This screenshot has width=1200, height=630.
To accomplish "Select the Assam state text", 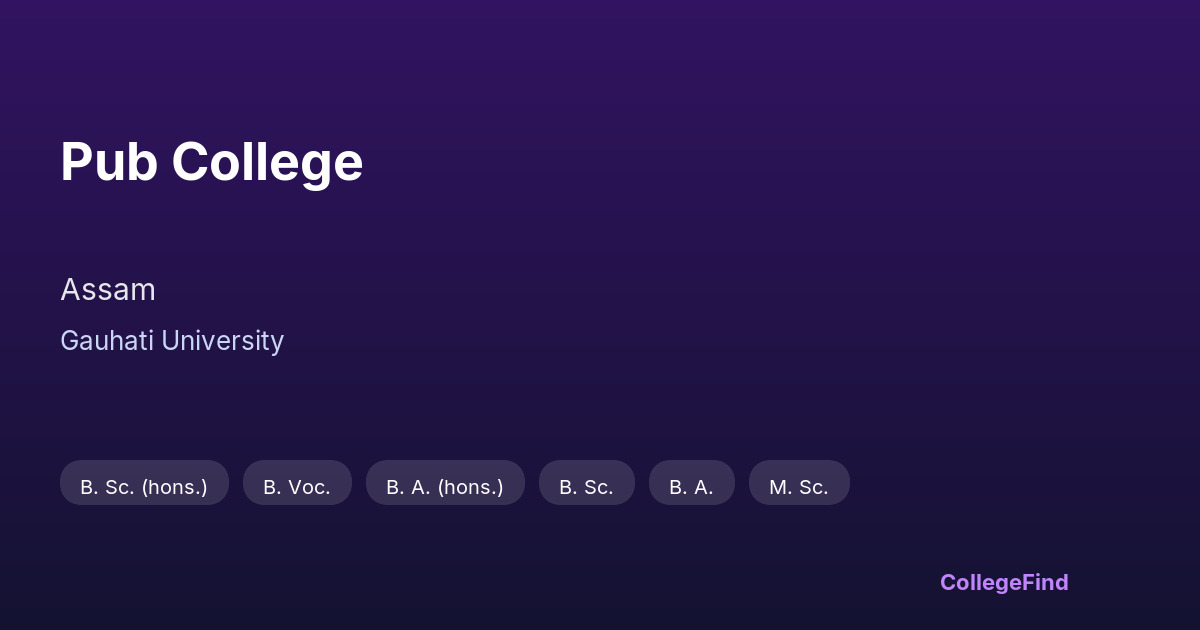I will (108, 290).
